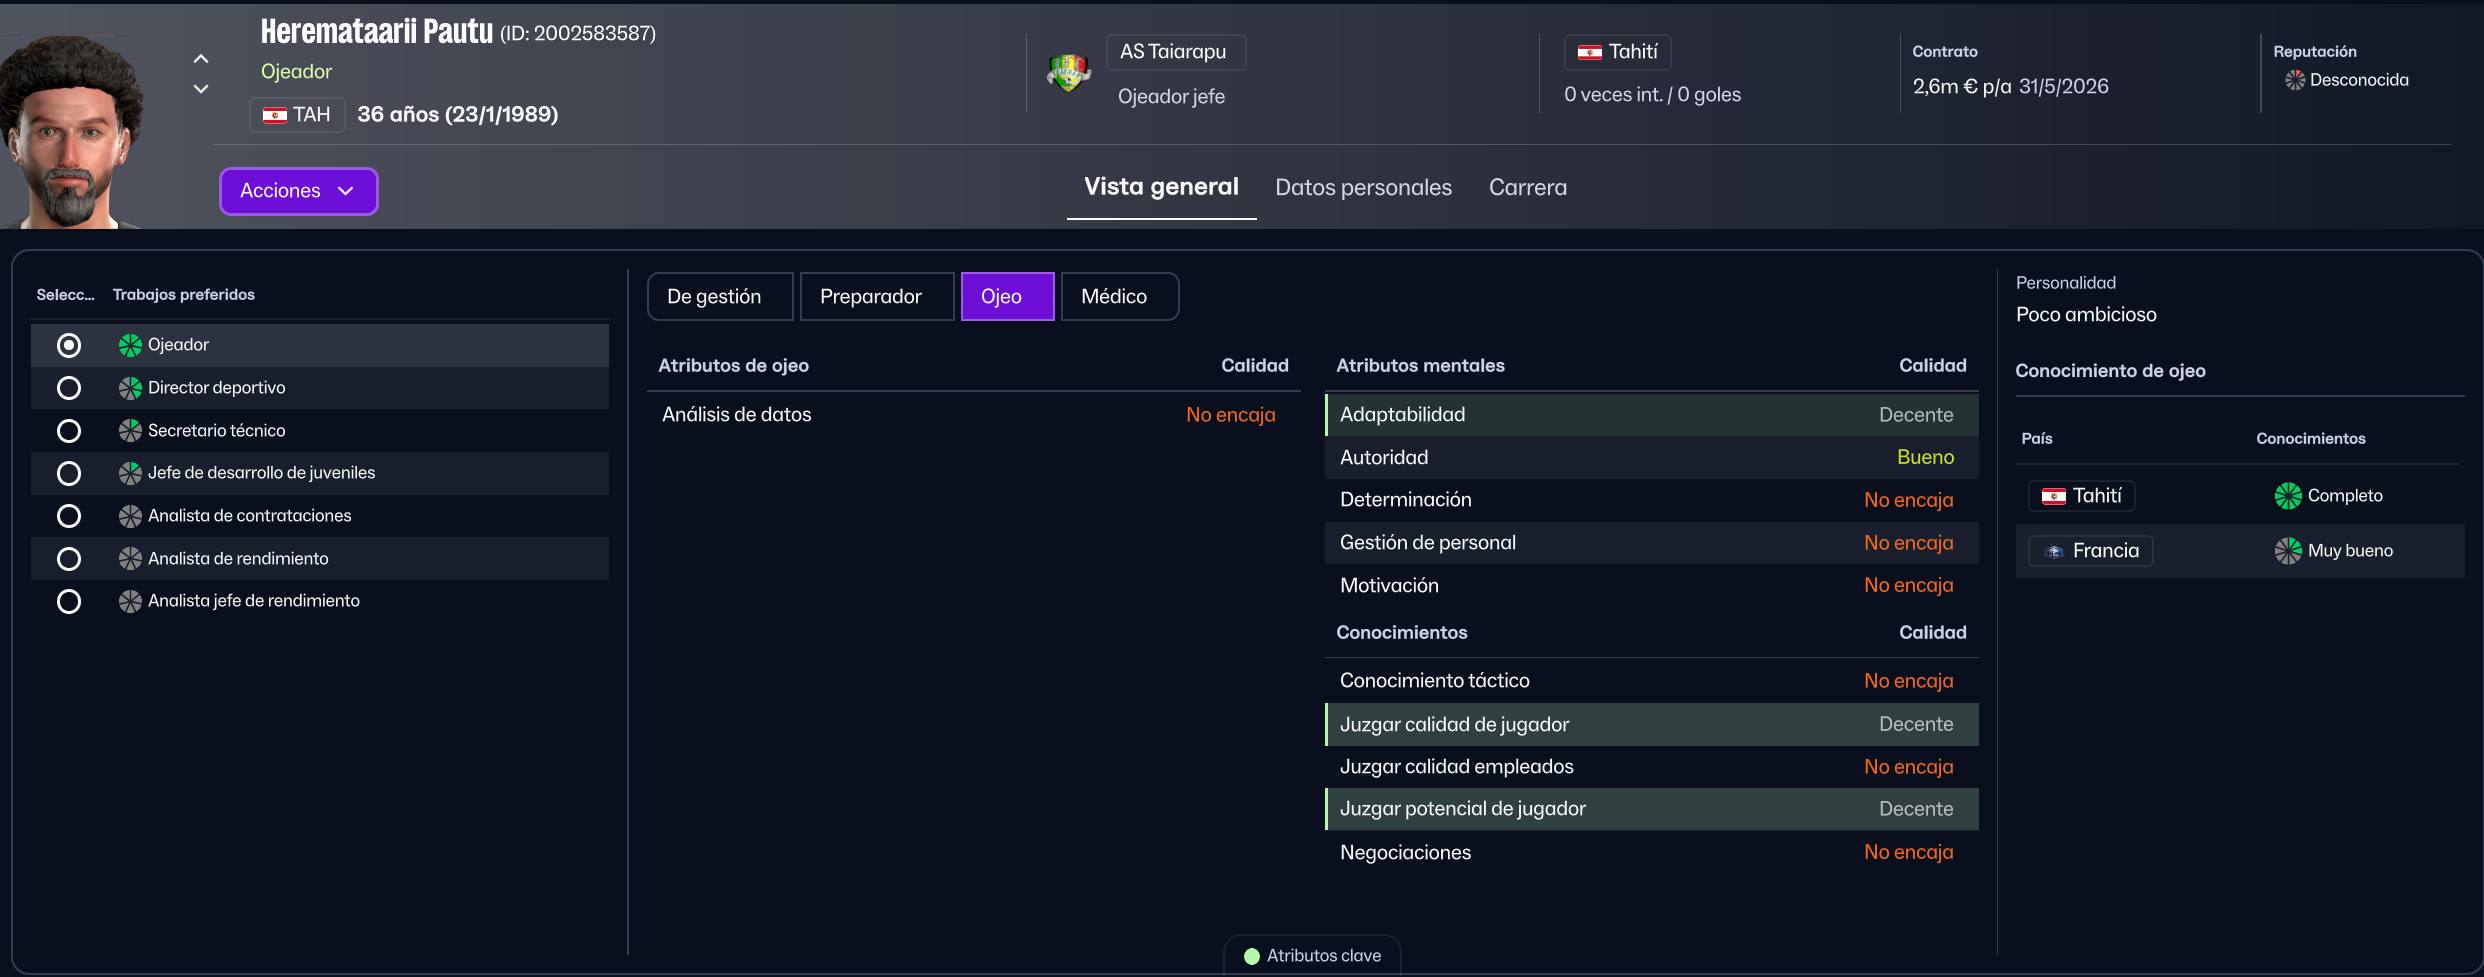
Task: Open the Carrera tab
Action: pos(1527,188)
